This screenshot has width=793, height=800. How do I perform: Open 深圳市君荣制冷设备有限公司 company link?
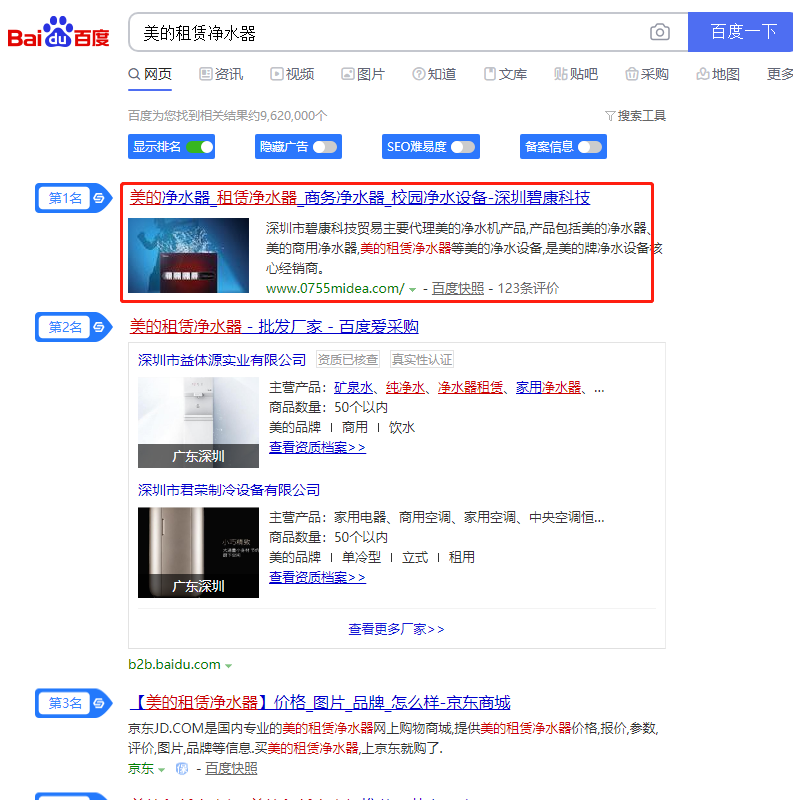click(x=229, y=490)
